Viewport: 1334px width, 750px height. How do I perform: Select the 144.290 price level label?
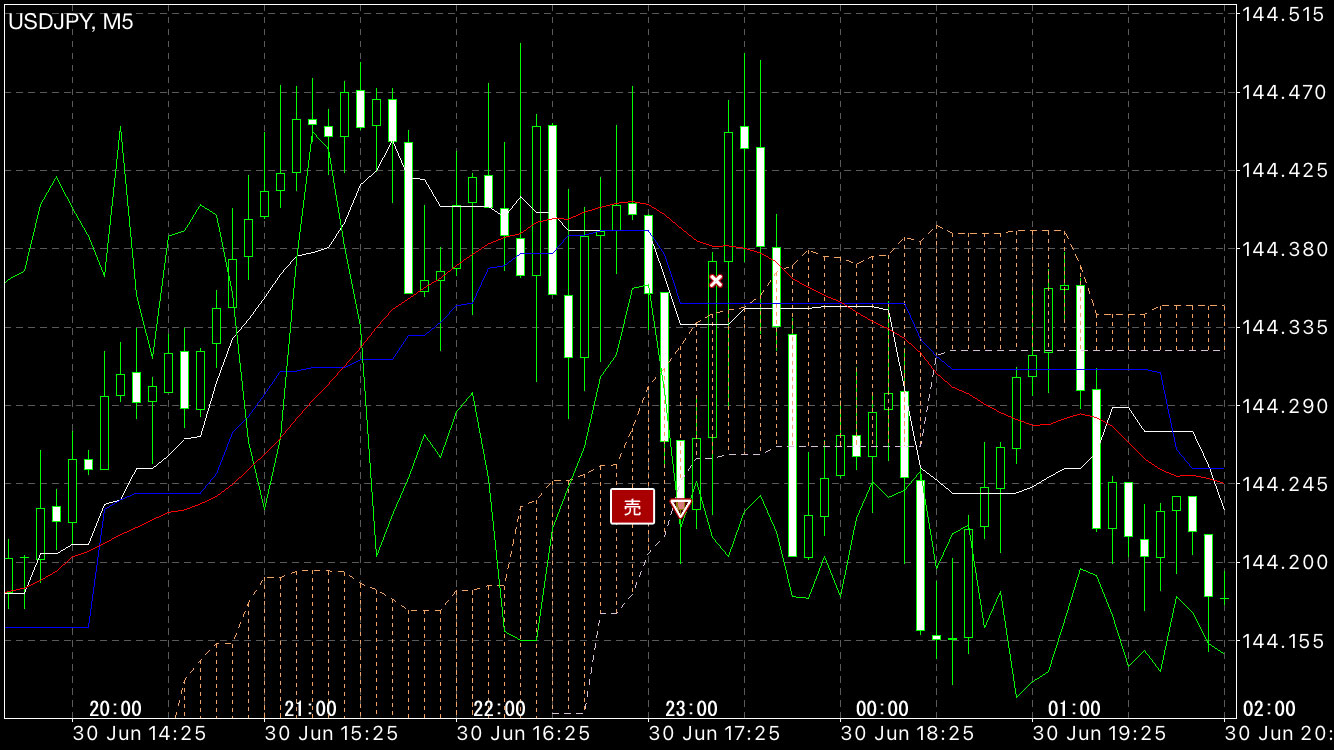[x=1282, y=406]
